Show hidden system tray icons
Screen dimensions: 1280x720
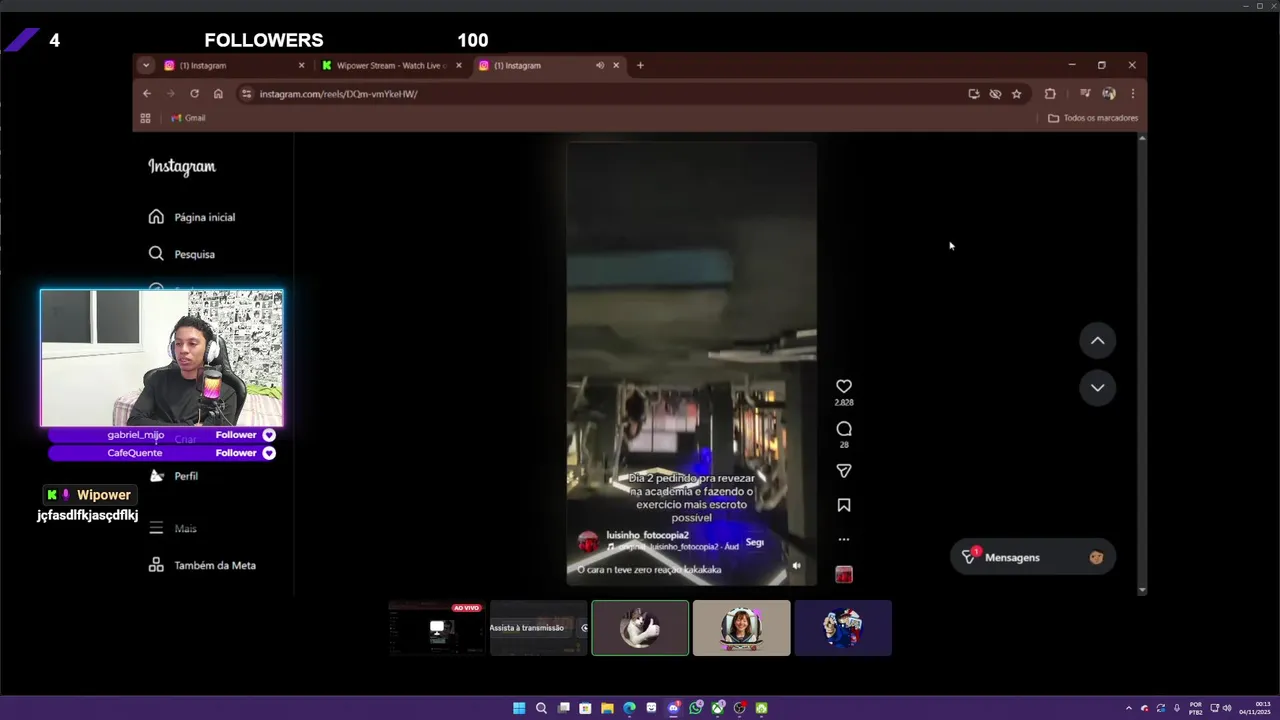(1129, 708)
